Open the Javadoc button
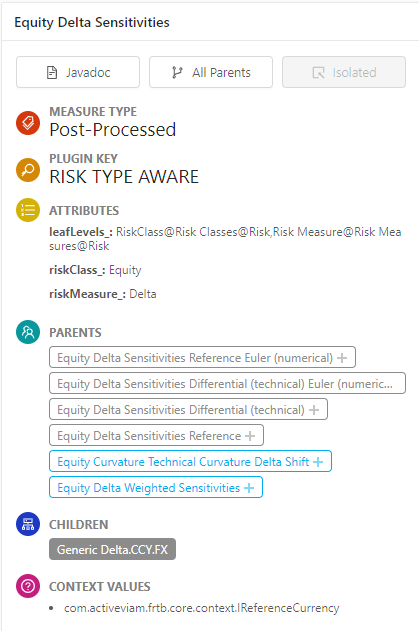The height and width of the screenshot is (631, 419). point(78,72)
